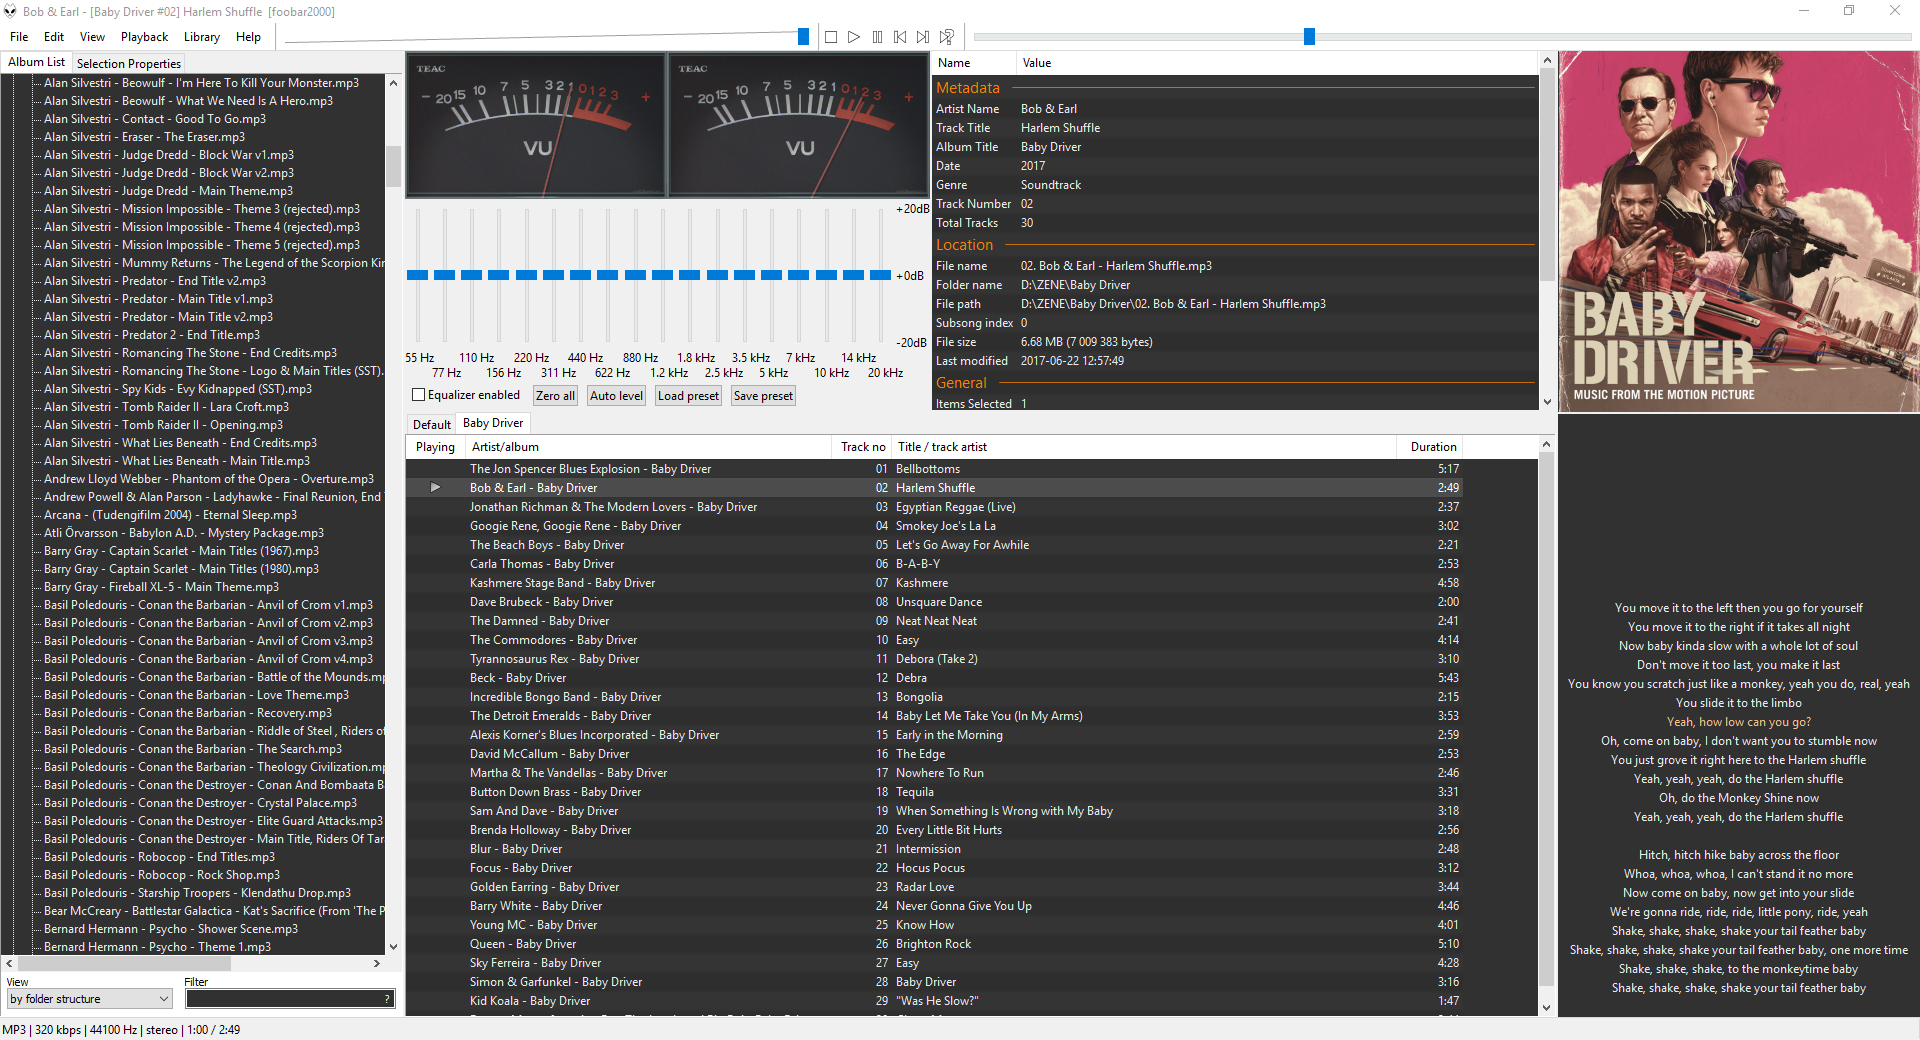This screenshot has width=1920, height=1040.
Task: Switch to the Album List tab
Action: pos(36,62)
